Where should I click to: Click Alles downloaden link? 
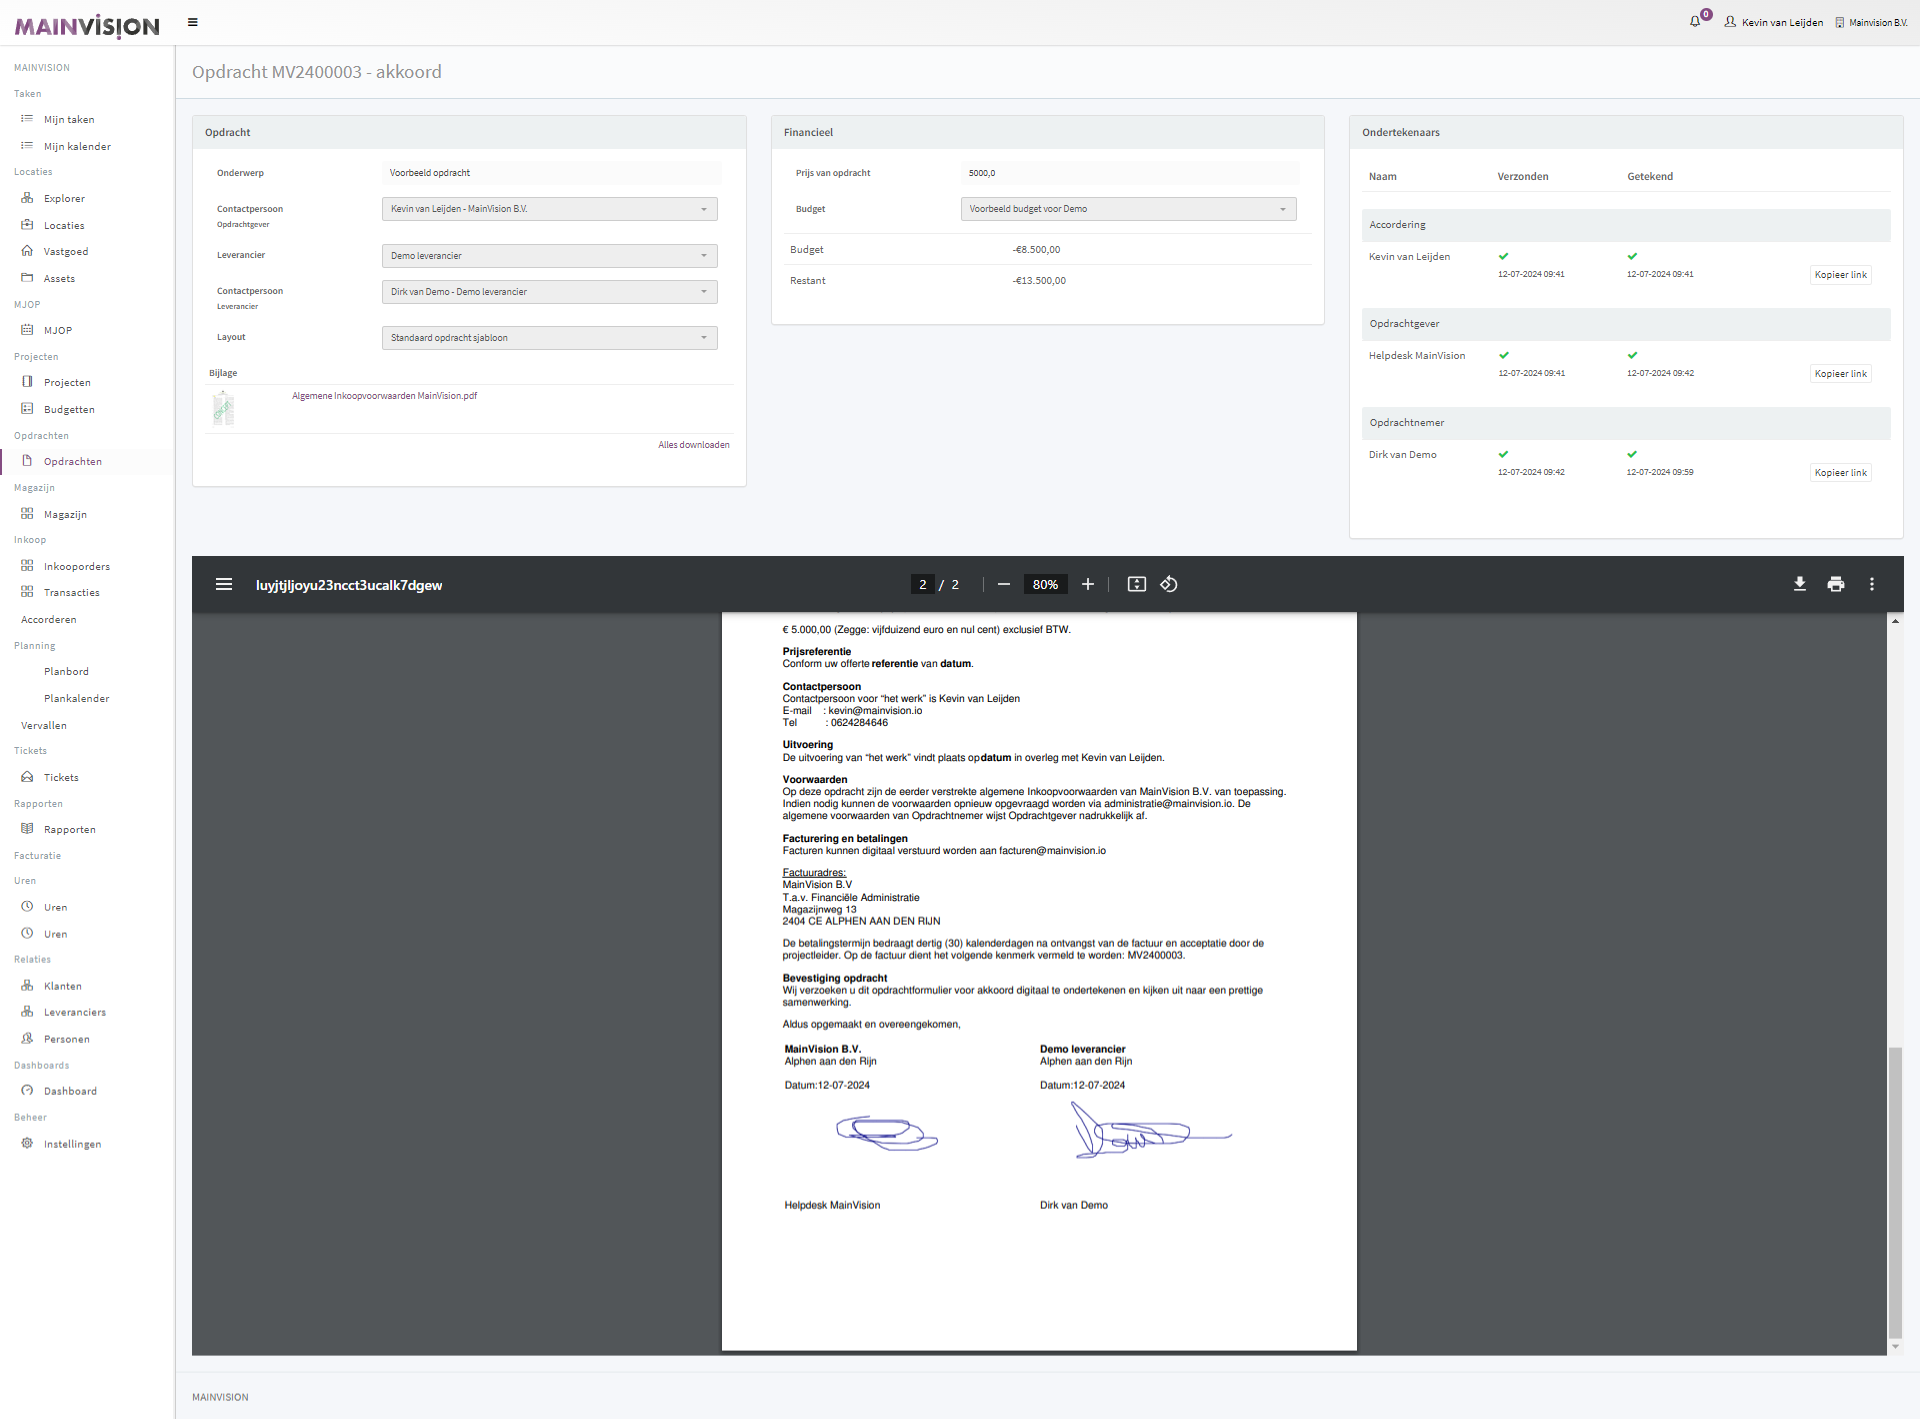point(693,445)
